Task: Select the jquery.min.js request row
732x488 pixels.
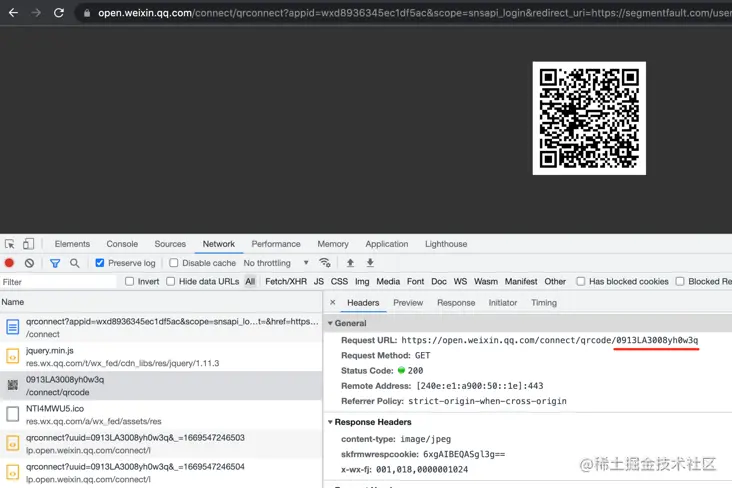Action: pos(161,356)
